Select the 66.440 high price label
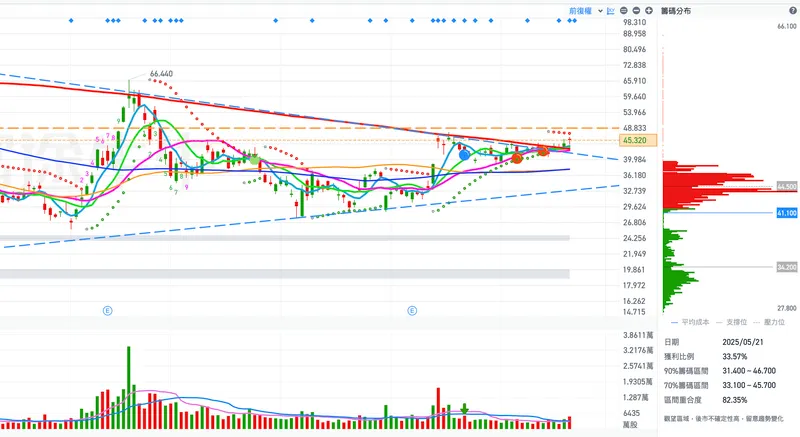 (161, 74)
